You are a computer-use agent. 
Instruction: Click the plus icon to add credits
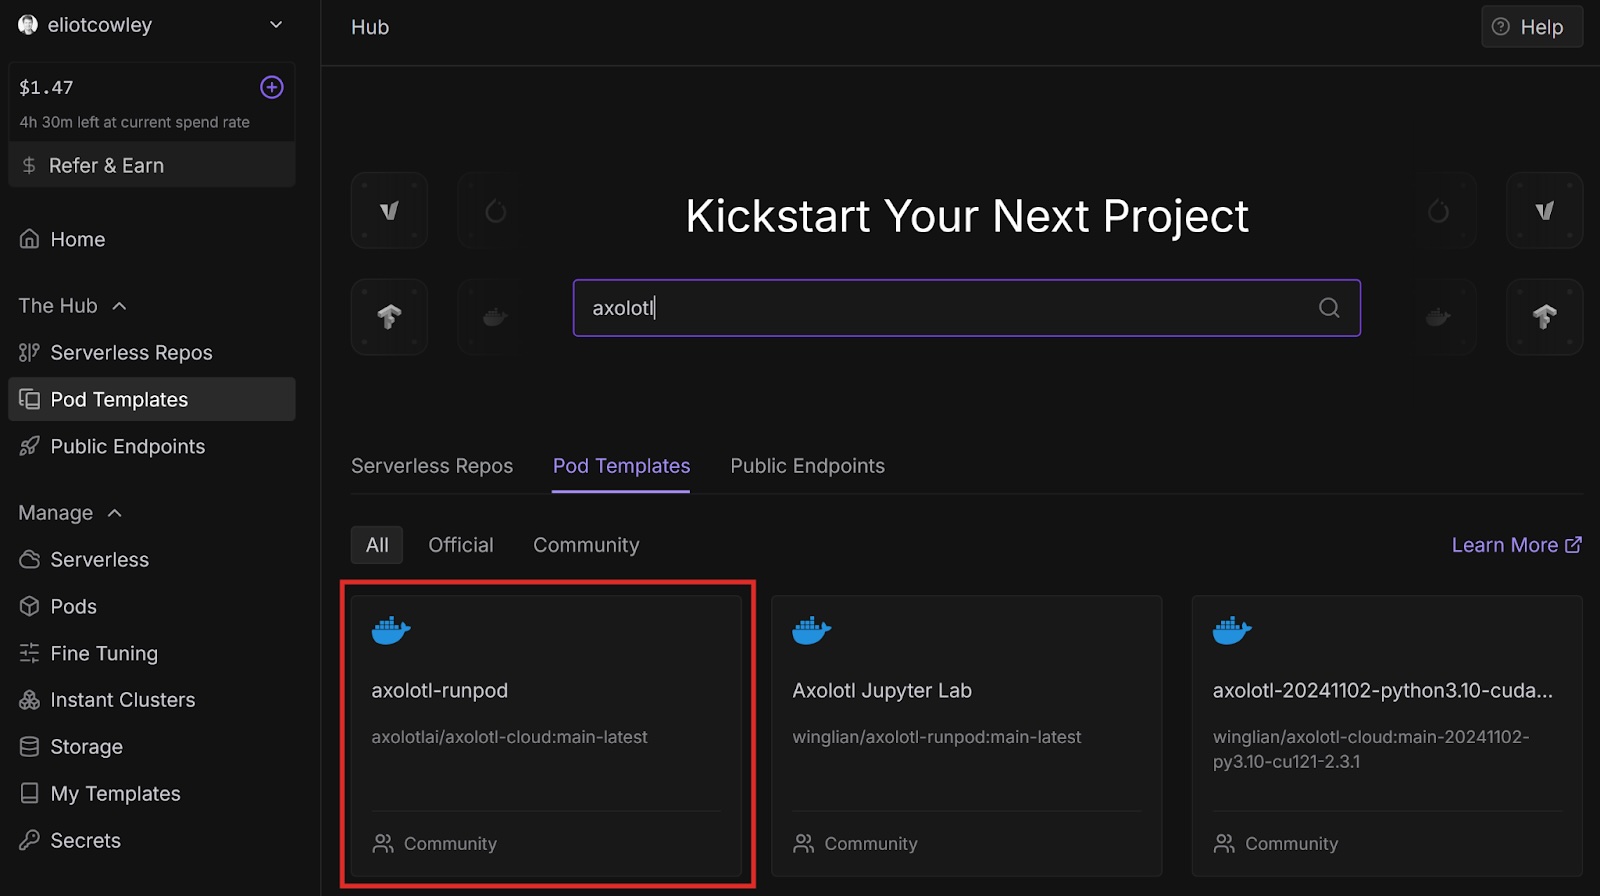click(x=272, y=88)
